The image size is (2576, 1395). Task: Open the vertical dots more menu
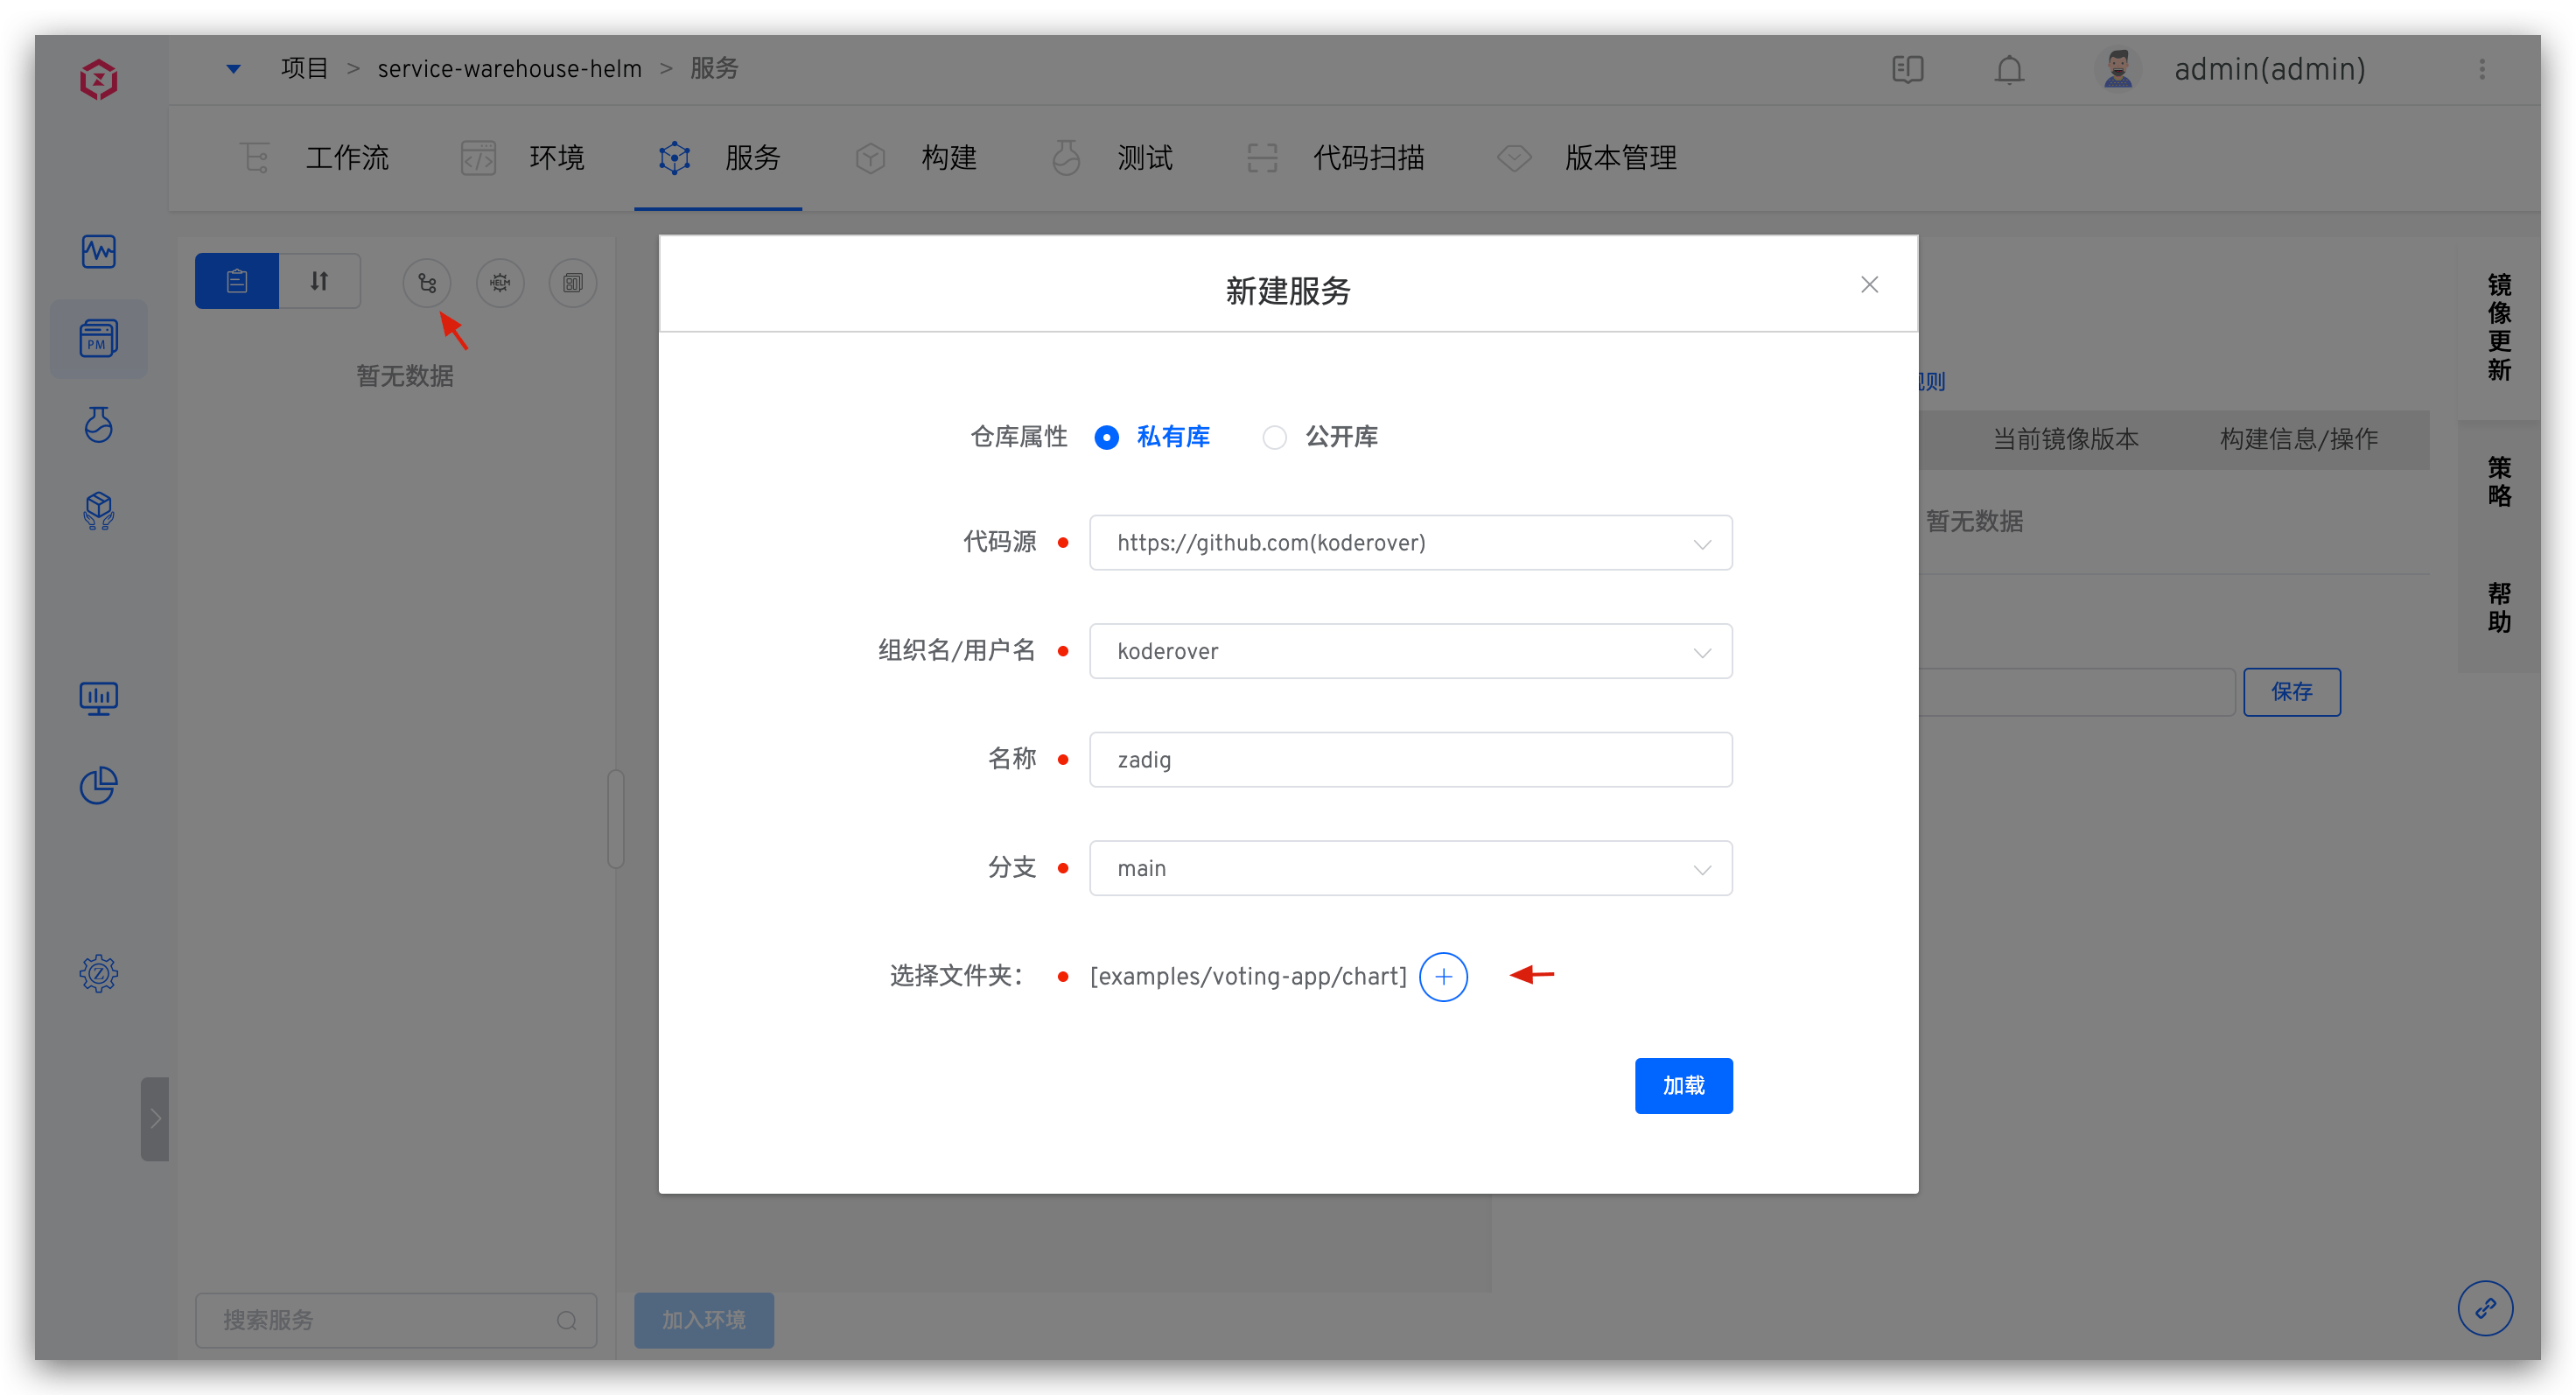2482,69
